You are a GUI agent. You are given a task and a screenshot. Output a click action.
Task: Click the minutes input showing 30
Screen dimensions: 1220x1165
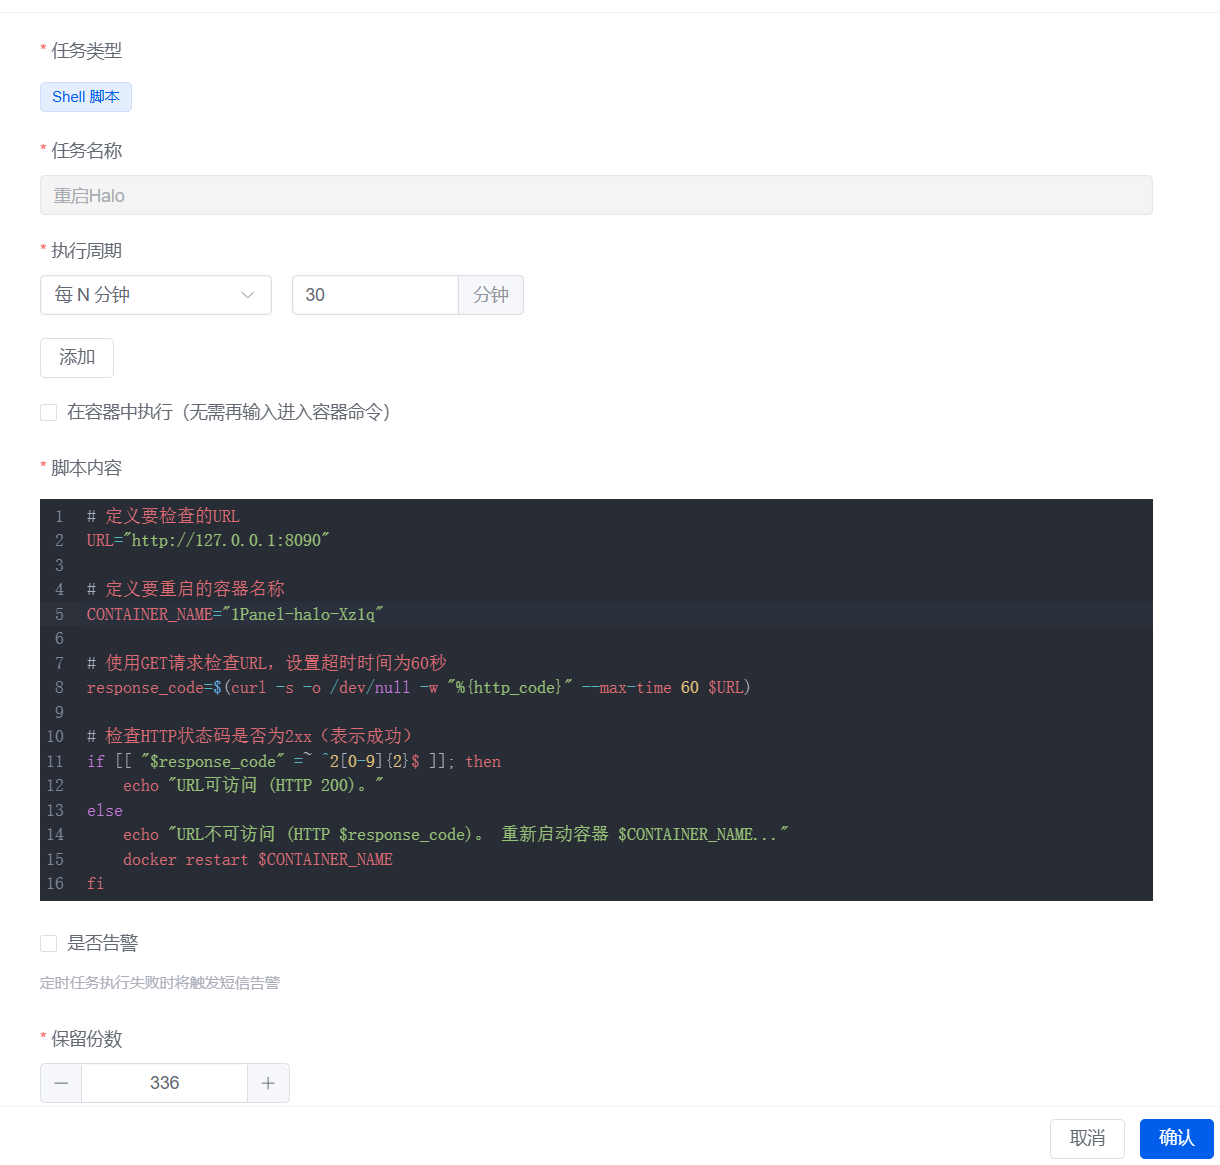(375, 295)
